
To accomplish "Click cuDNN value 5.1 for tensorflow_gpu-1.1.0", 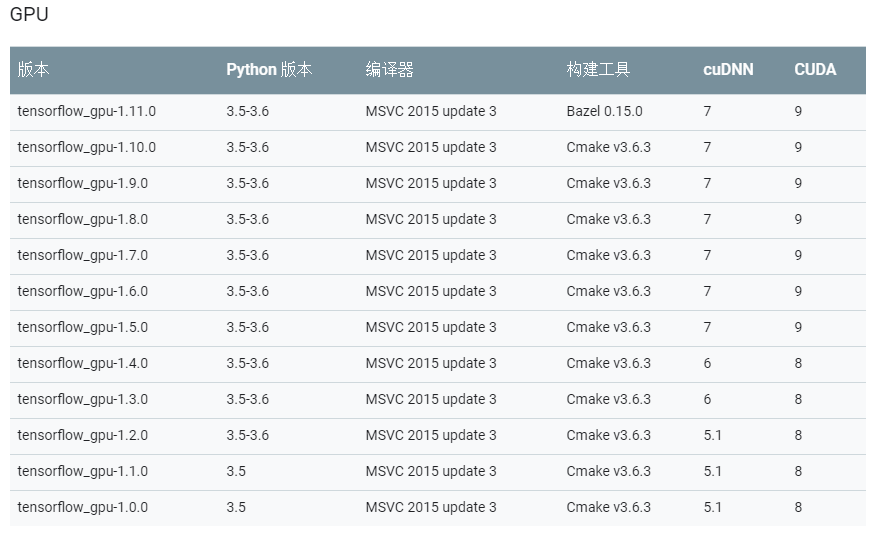I will click(x=713, y=471).
